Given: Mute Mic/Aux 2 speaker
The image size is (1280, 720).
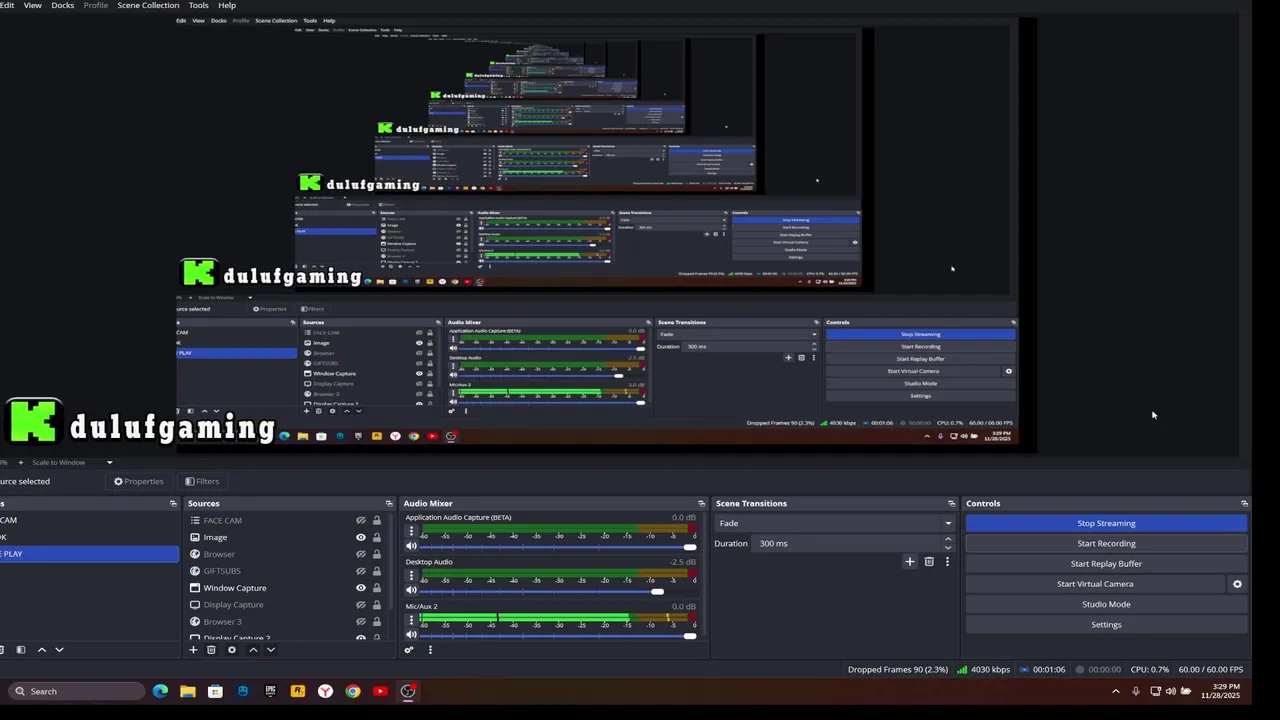Looking at the screenshot, I should [x=411, y=635].
